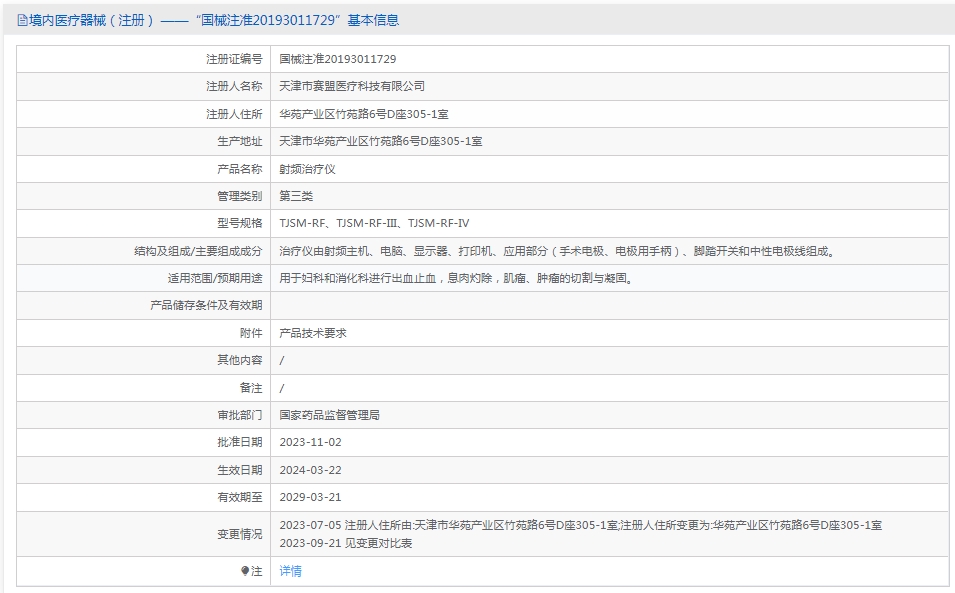Select the 产品名称 label
Image resolution: width=955 pixels, height=593 pixels.
pyautogui.click(x=239, y=169)
